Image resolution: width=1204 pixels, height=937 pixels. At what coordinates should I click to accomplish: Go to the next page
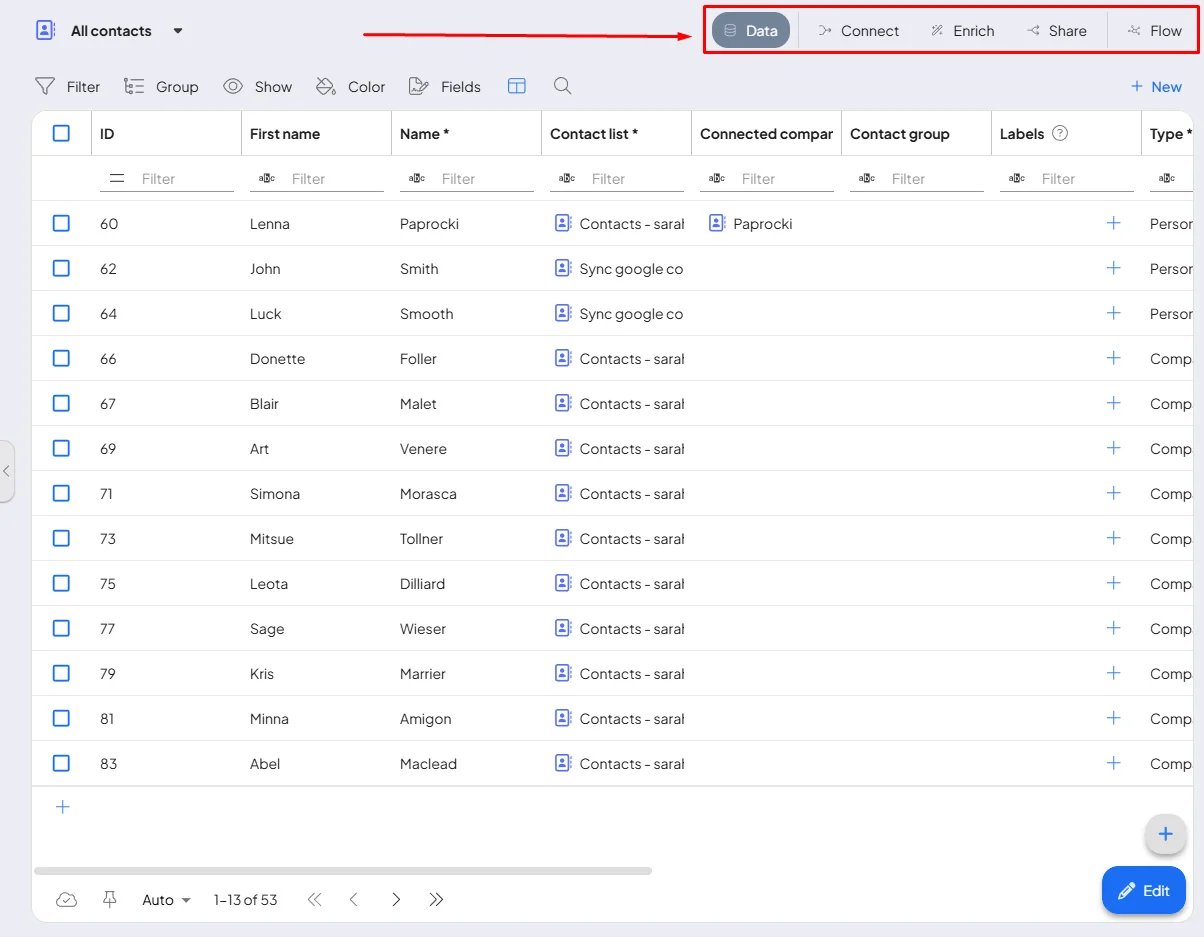(x=396, y=900)
